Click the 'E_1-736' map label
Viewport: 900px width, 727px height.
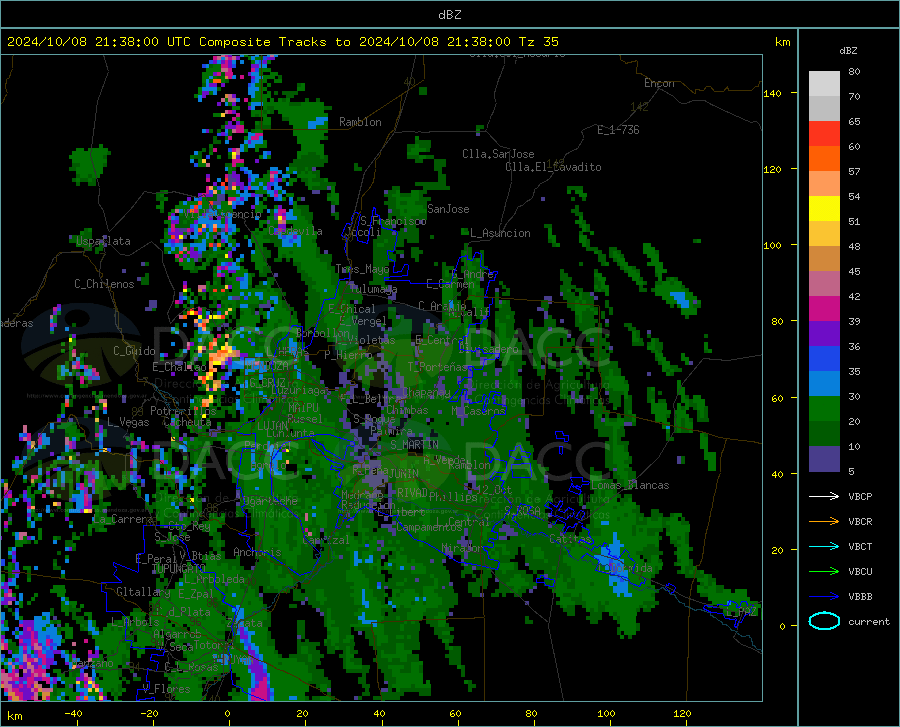tap(618, 130)
